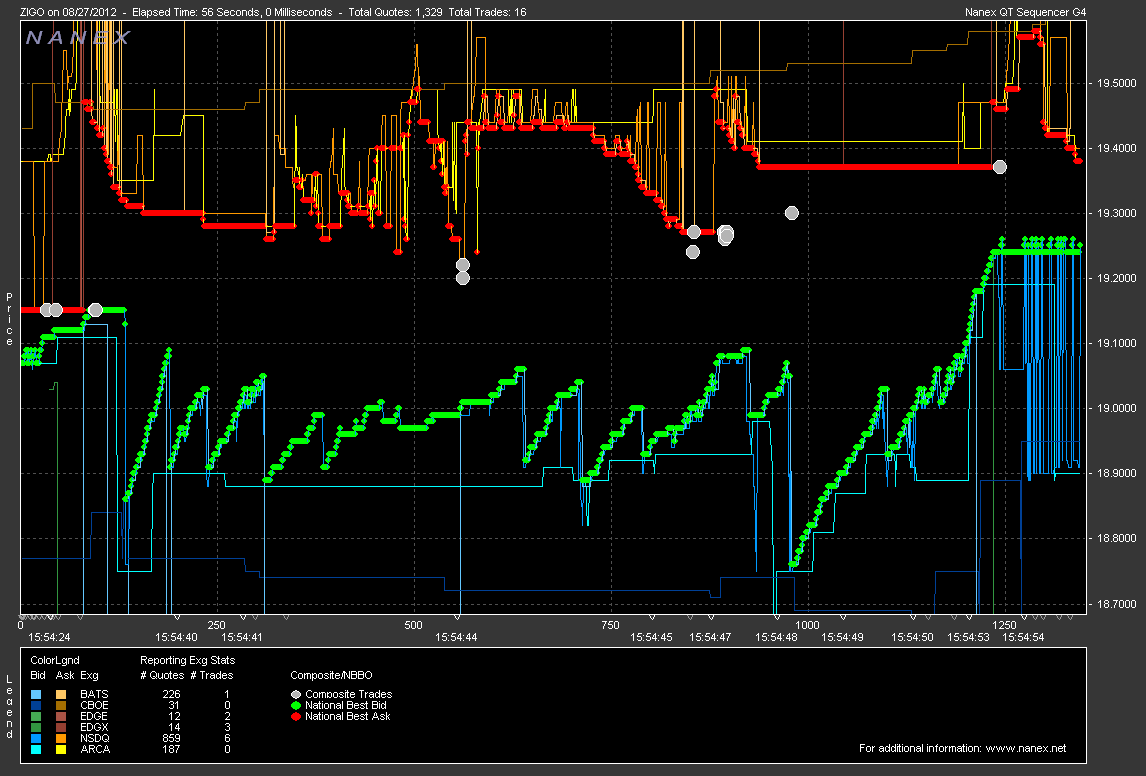Viewport: 1146px width, 776px height.
Task: Click the EDGX exchange label in legend
Action: tap(94, 727)
